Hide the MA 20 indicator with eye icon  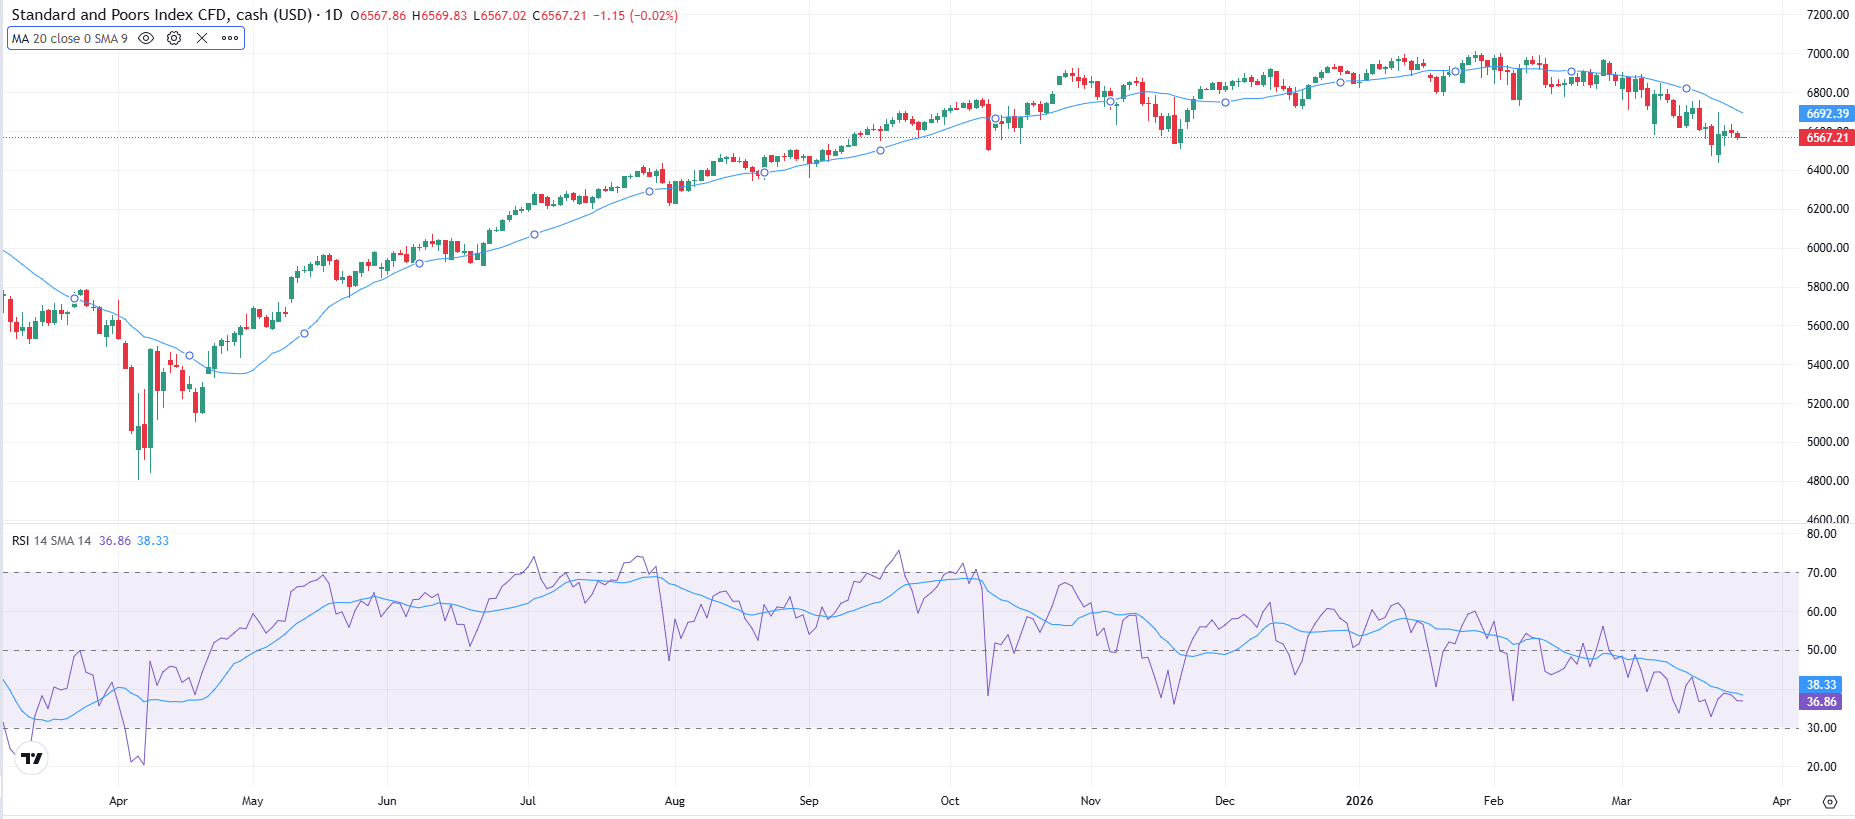click(x=146, y=38)
